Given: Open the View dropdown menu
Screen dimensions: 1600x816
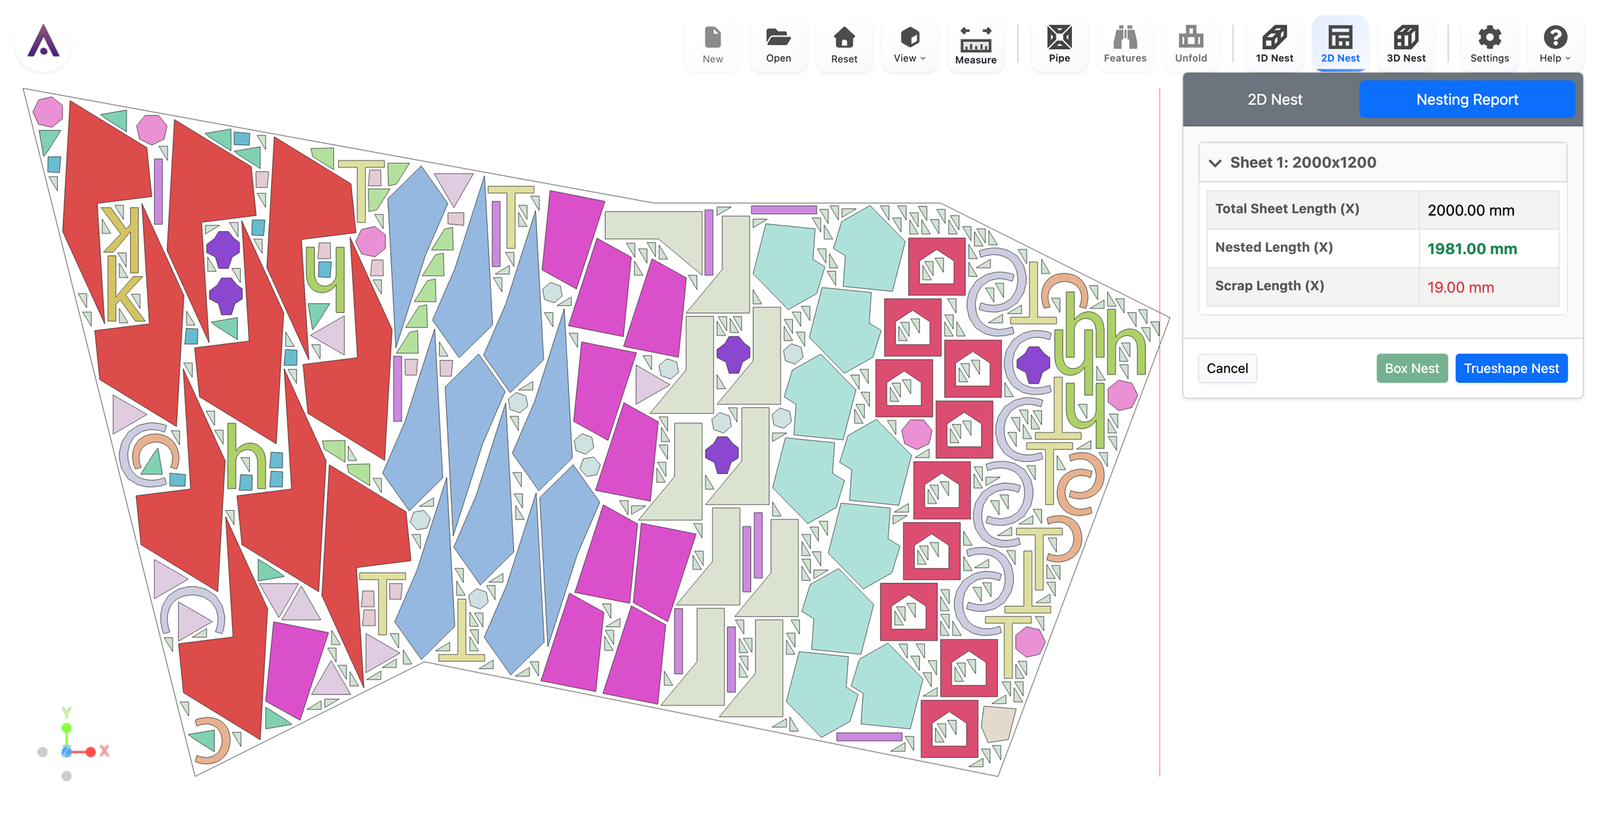Looking at the screenshot, I should point(910,45).
